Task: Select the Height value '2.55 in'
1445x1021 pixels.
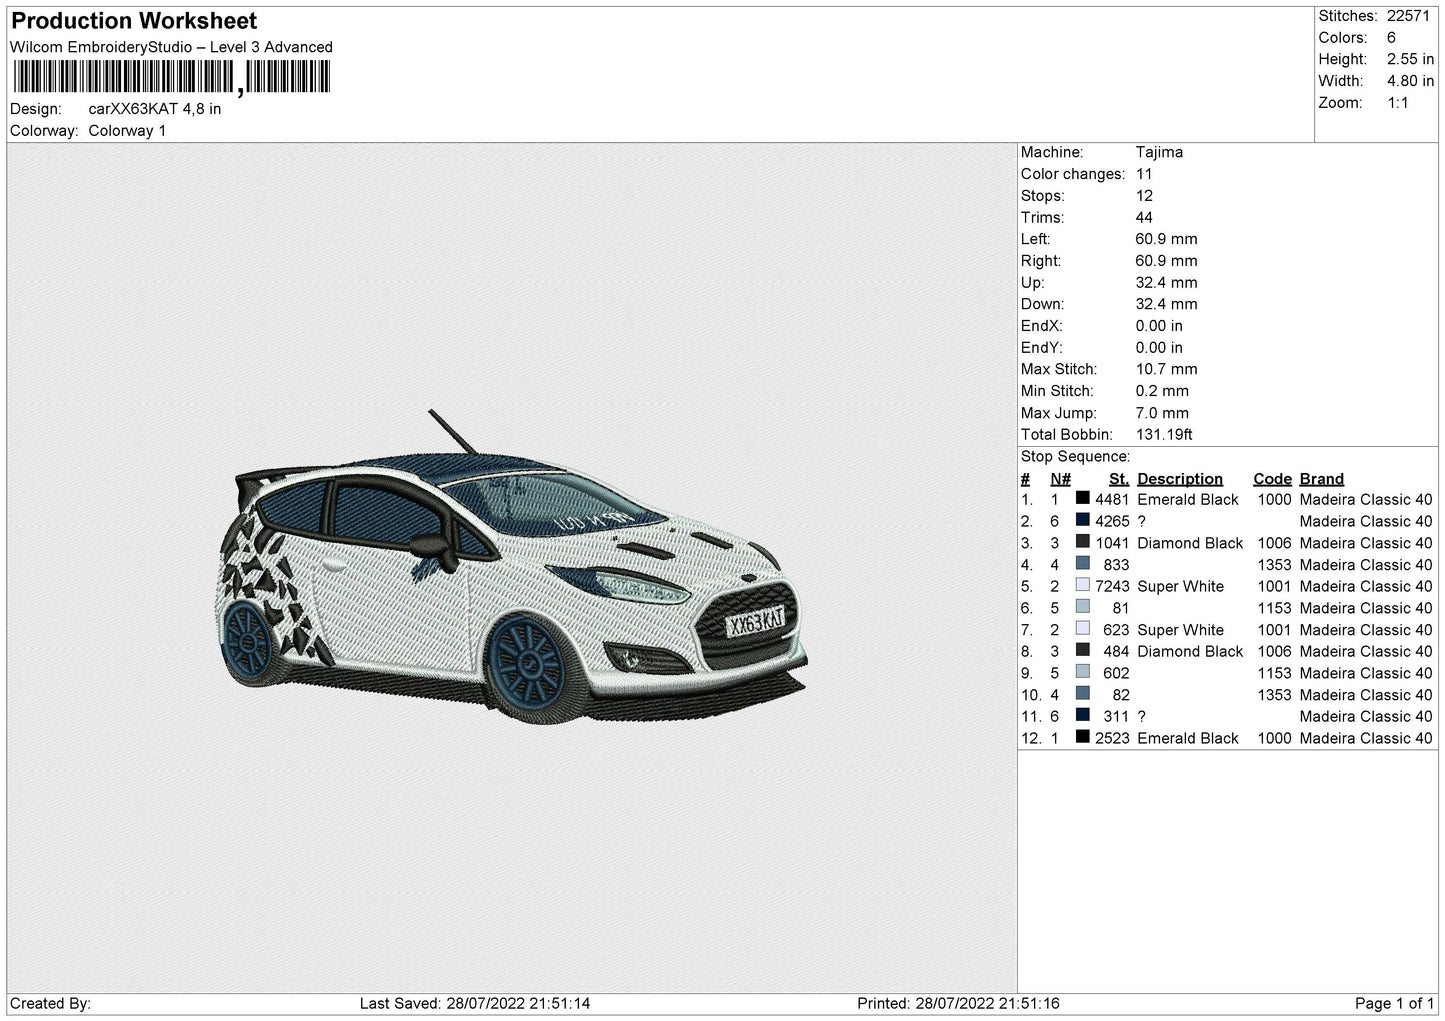Action: (x=1410, y=60)
